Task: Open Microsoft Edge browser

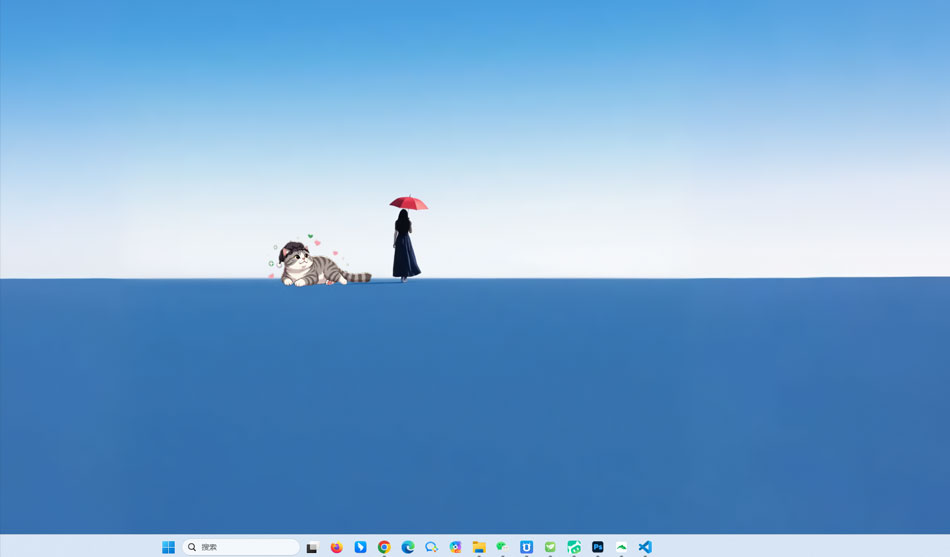Action: click(x=408, y=547)
